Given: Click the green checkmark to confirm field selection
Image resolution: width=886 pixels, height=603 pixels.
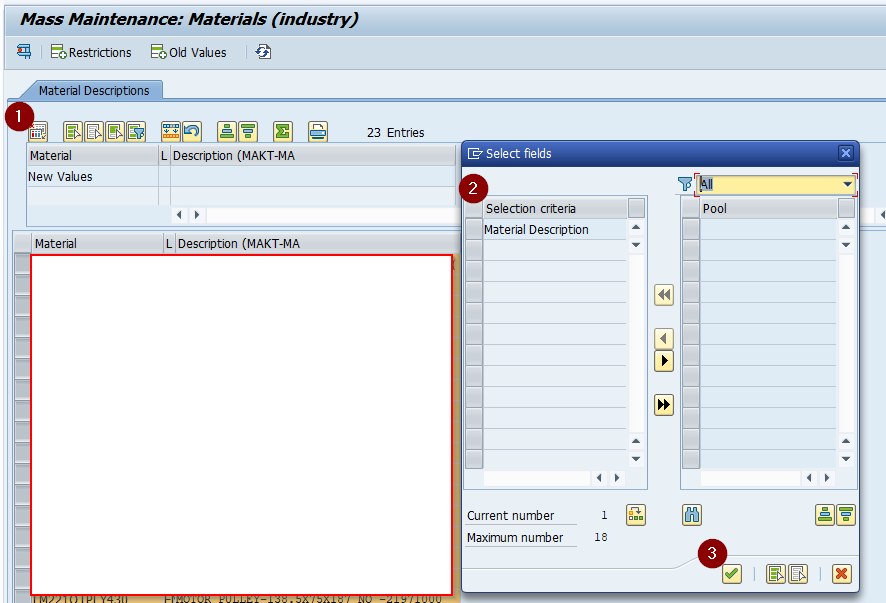Looking at the screenshot, I should 732,573.
